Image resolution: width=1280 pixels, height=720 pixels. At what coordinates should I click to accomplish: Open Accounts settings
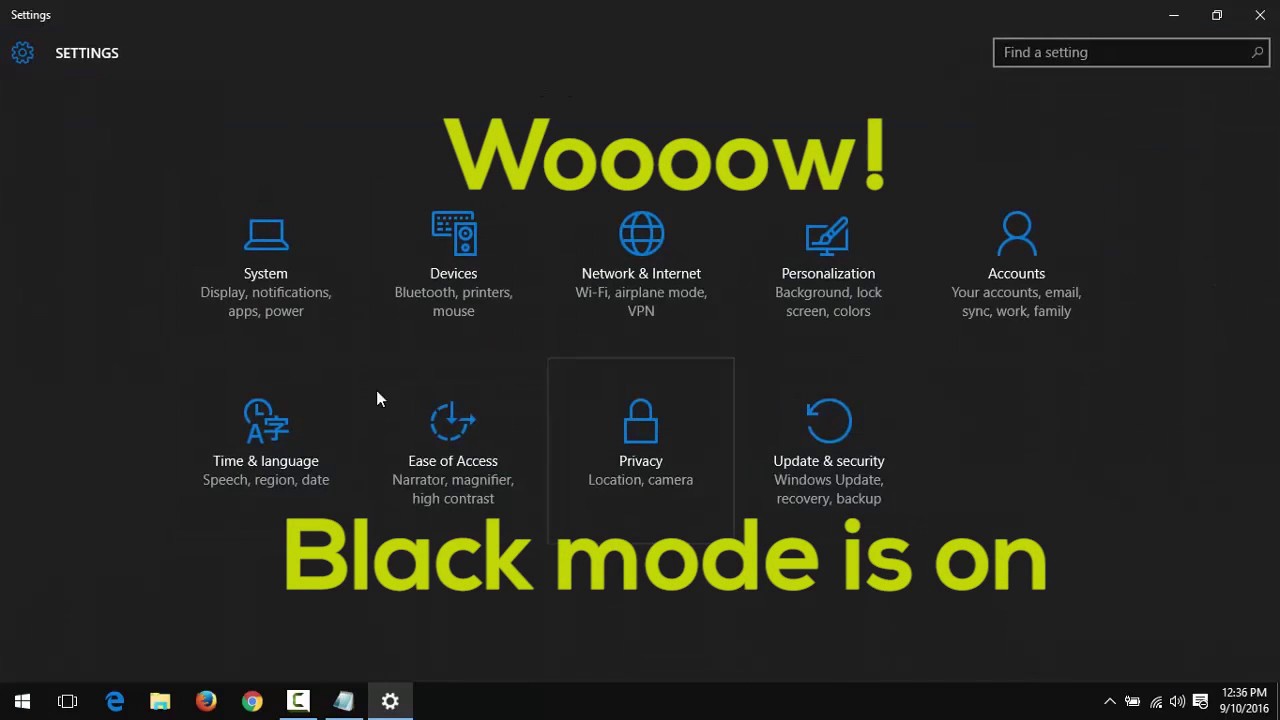coord(1016,270)
